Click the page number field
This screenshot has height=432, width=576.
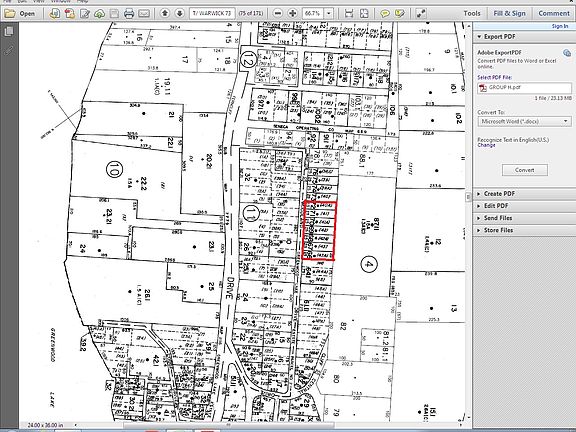tap(212, 13)
